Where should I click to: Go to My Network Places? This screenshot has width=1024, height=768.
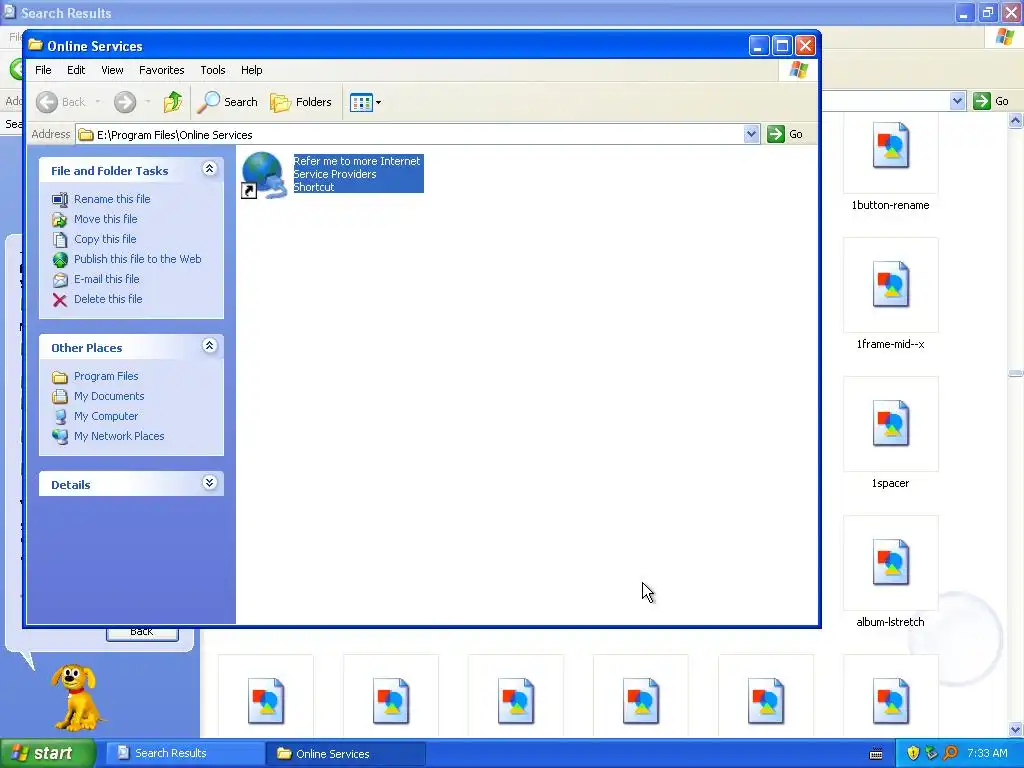tap(119, 436)
